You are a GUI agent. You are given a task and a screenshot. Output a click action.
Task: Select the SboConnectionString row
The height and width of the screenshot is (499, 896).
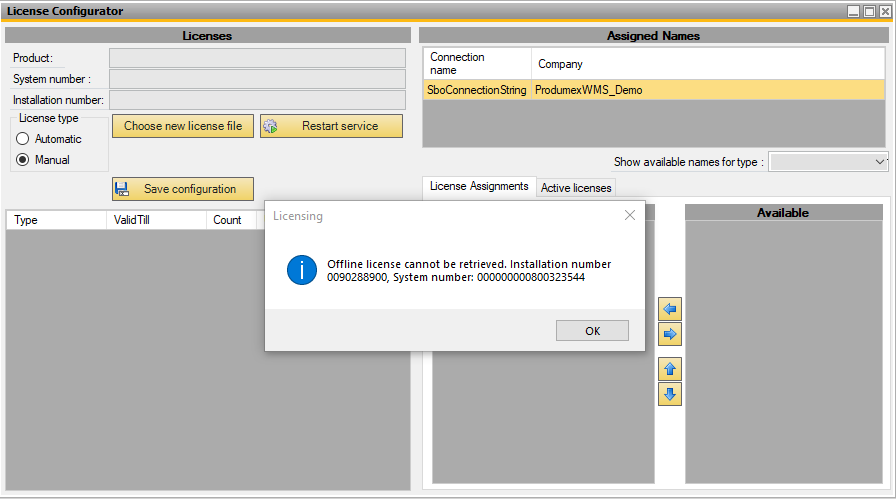click(476, 90)
